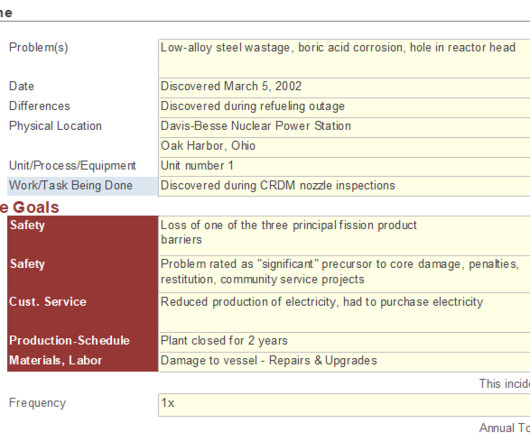Click the Damage to vessel repairs cell

344,362
